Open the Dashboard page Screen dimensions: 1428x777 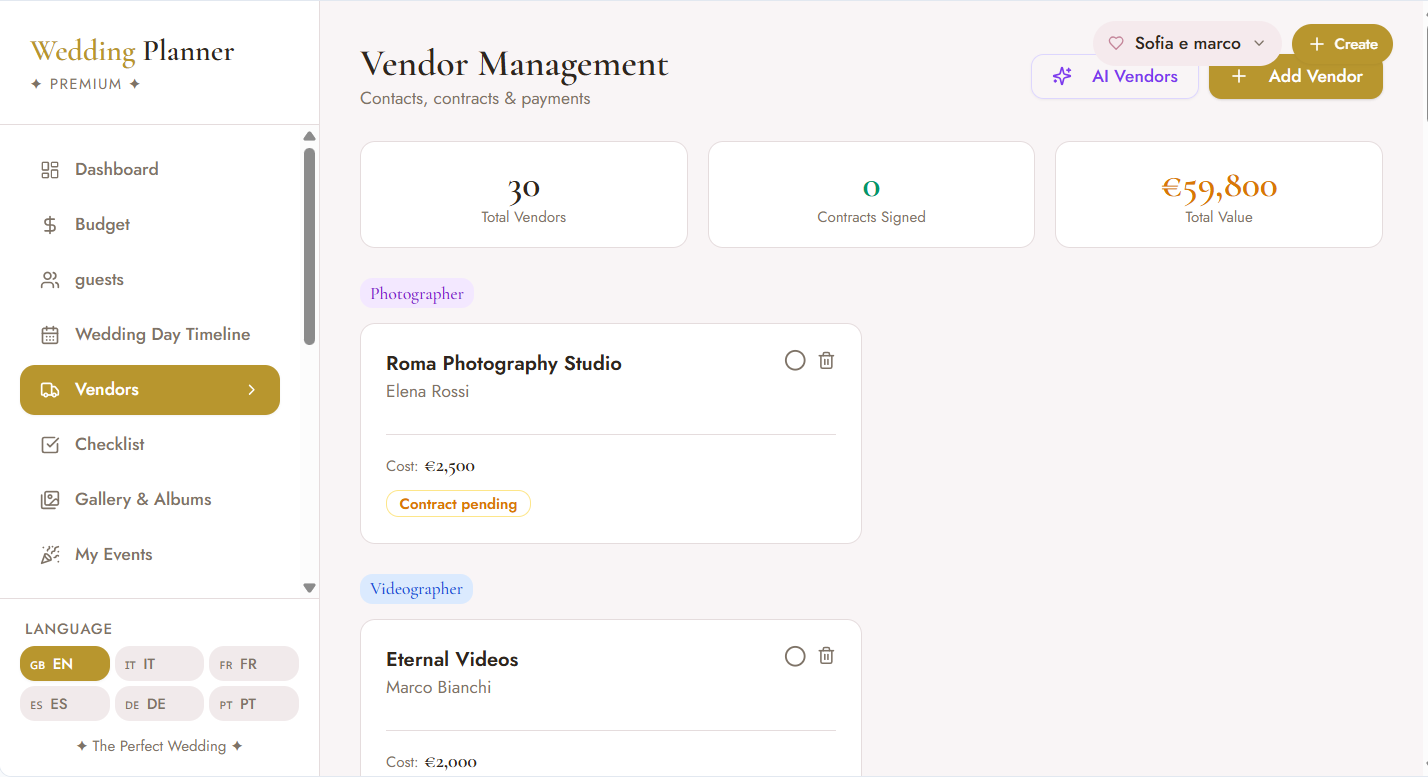[150, 170]
